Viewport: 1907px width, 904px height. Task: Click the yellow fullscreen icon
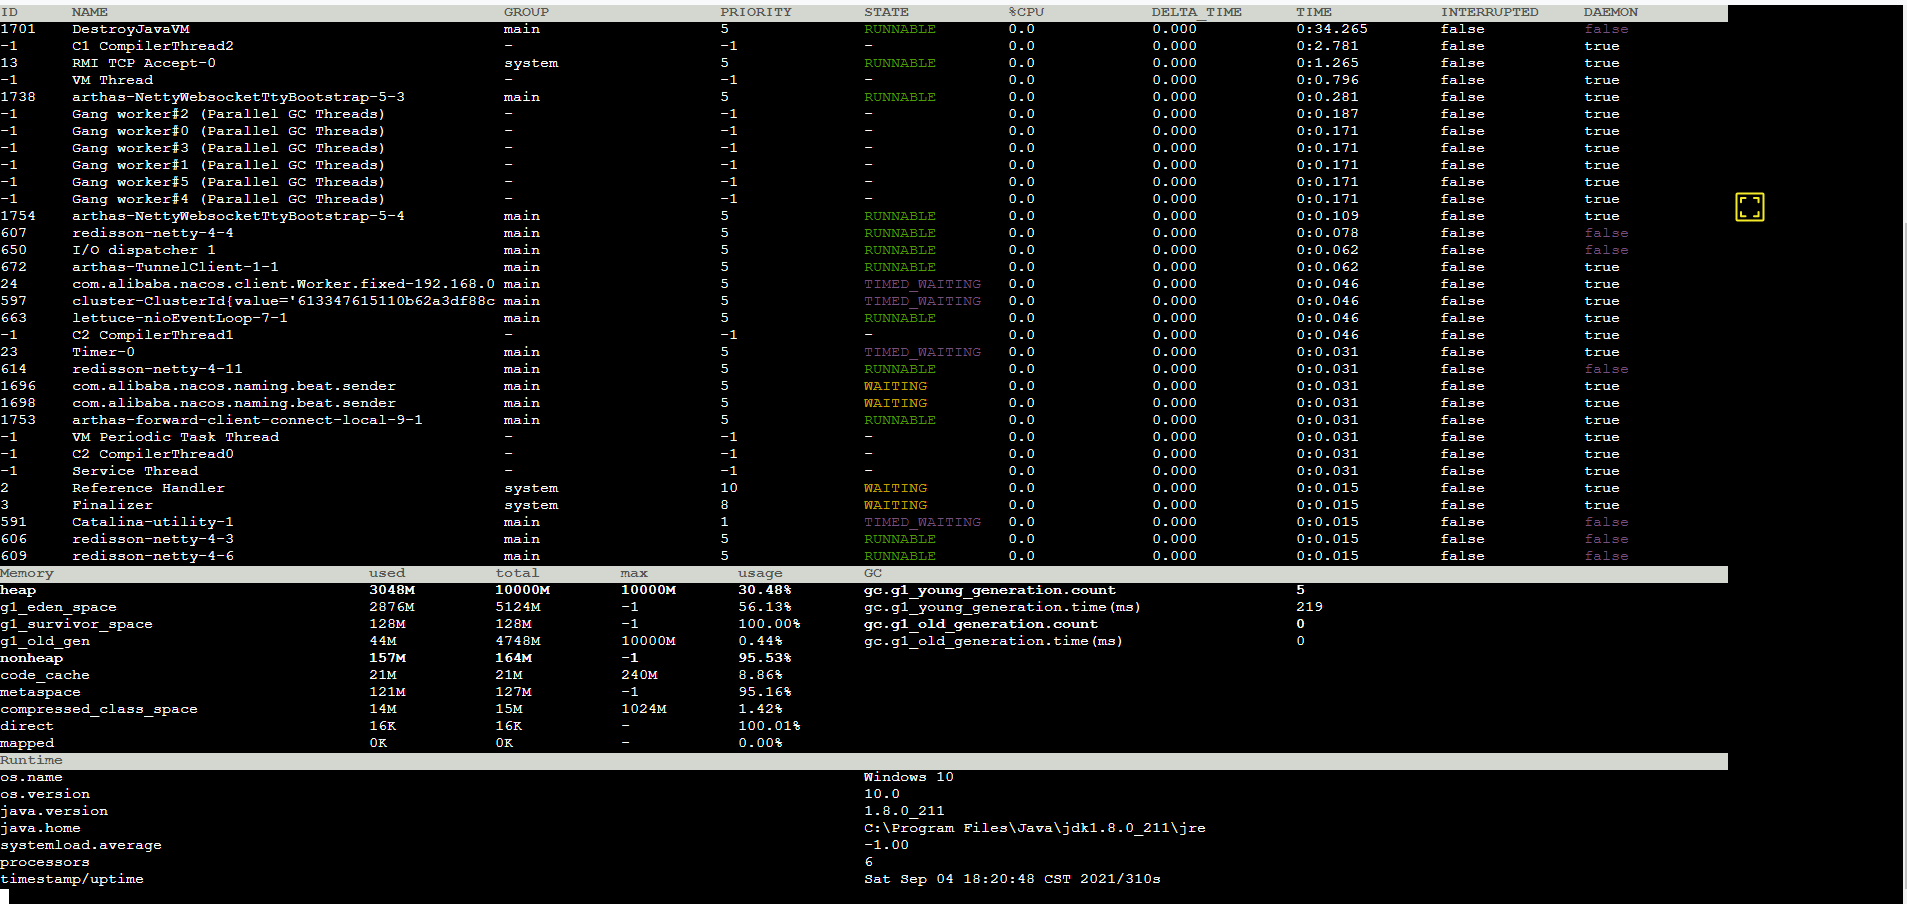click(1749, 207)
